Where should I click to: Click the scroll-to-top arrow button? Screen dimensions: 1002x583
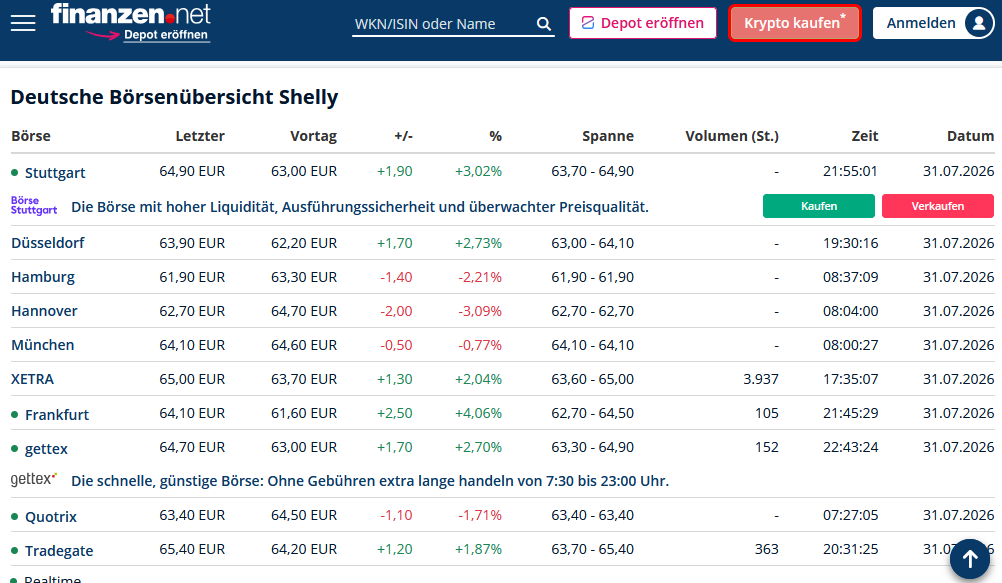[x=969, y=559]
